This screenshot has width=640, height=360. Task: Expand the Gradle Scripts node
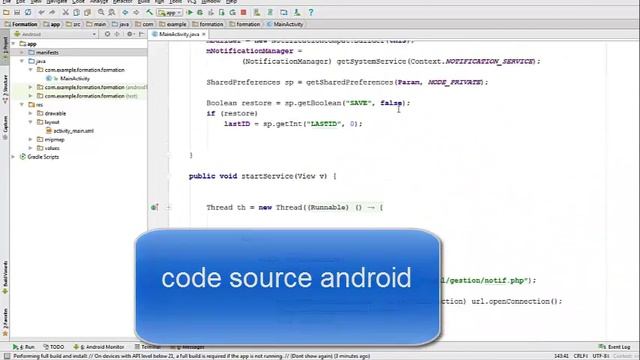coord(13,157)
